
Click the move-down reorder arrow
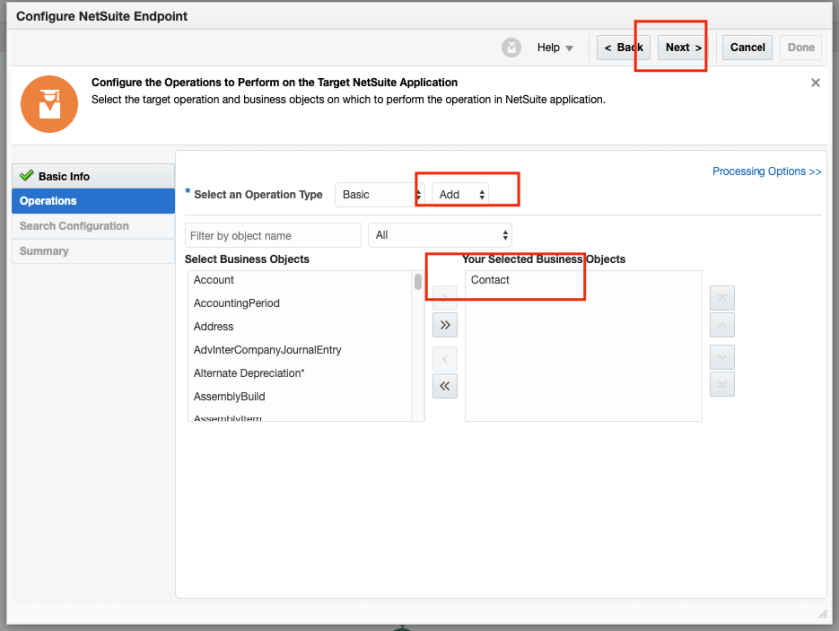tap(722, 357)
